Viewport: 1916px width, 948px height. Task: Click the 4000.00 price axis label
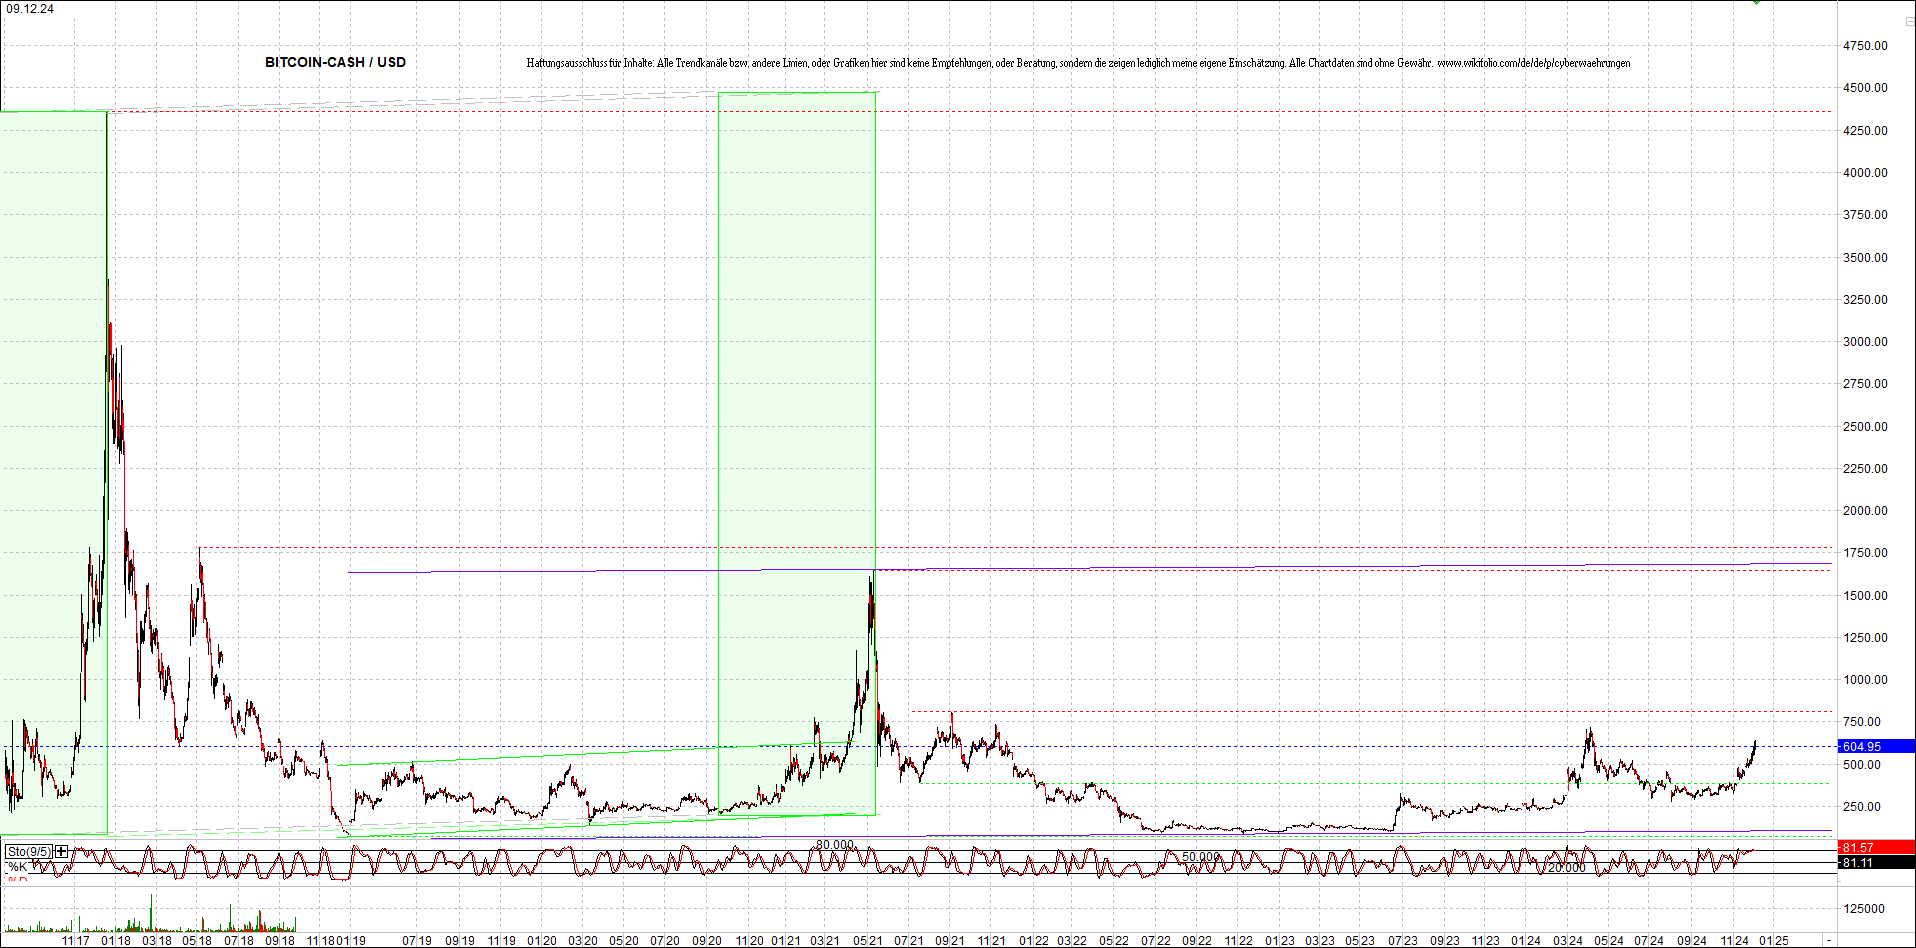[1865, 173]
